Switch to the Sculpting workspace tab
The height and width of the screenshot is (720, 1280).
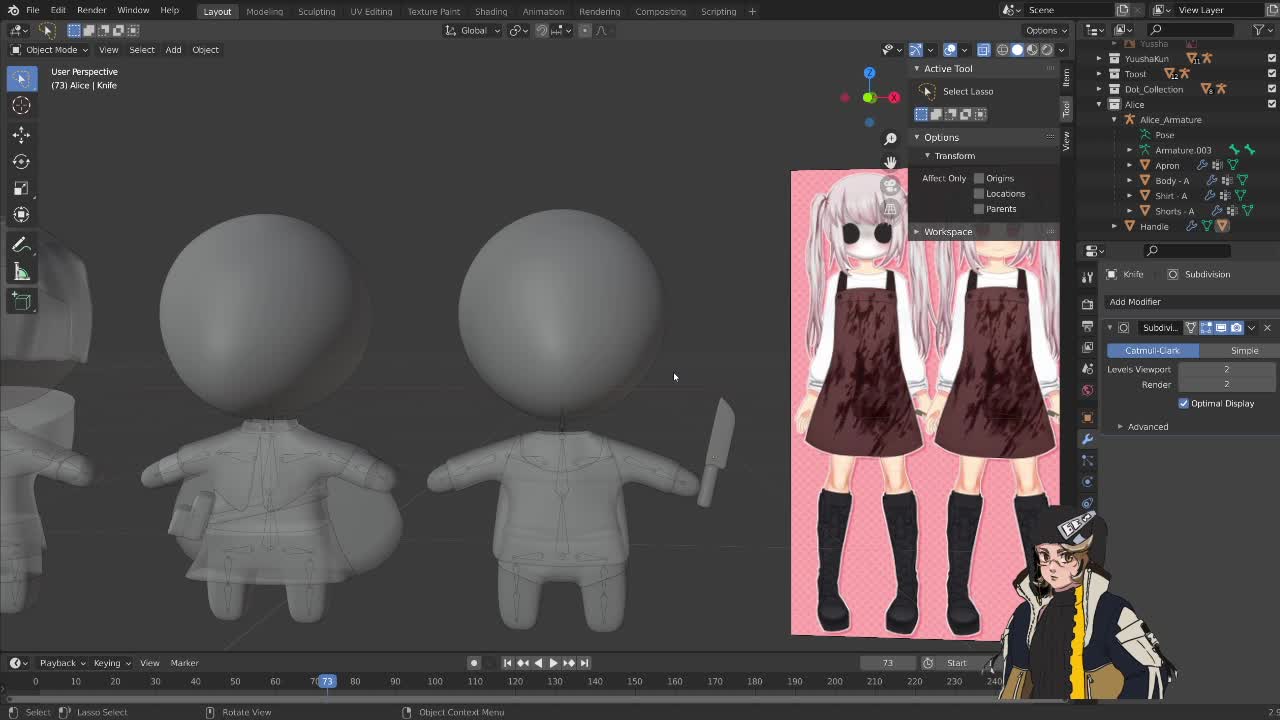coord(316,11)
